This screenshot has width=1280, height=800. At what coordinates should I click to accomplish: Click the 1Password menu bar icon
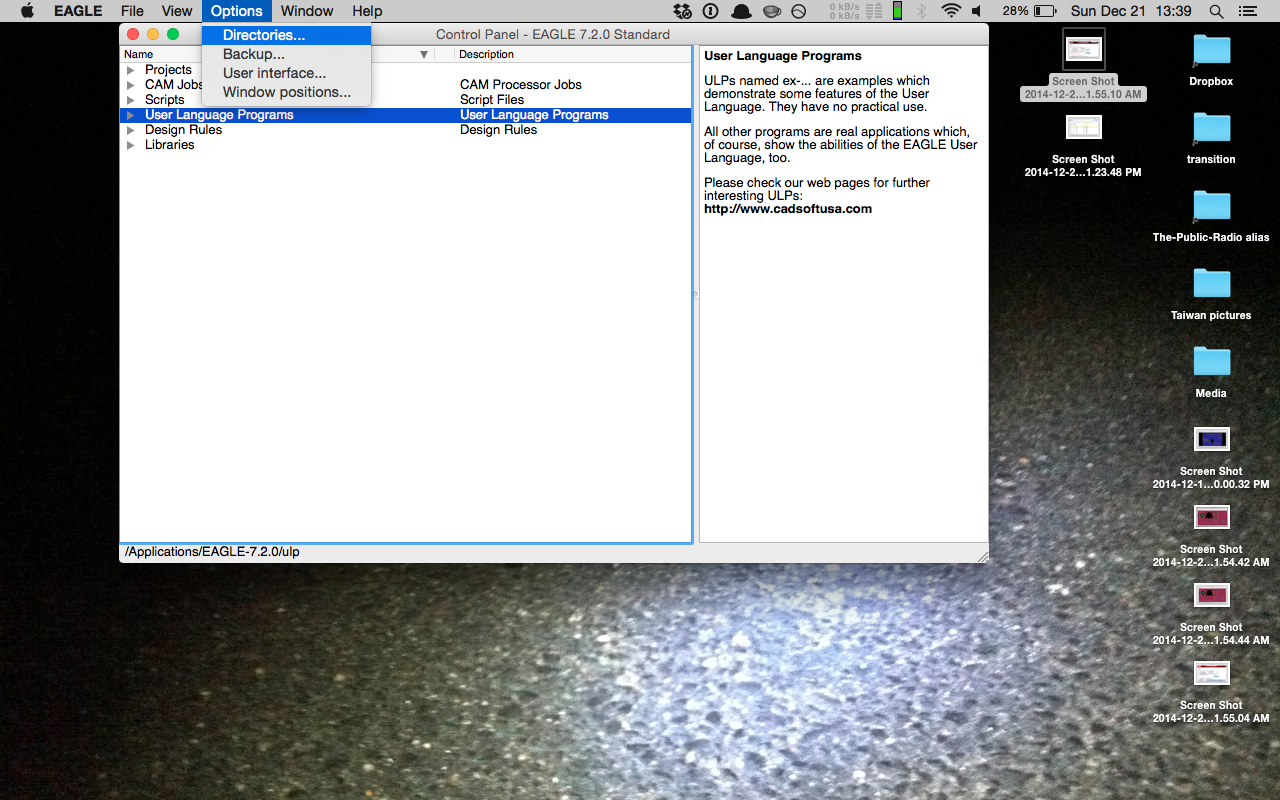pyautogui.click(x=711, y=11)
